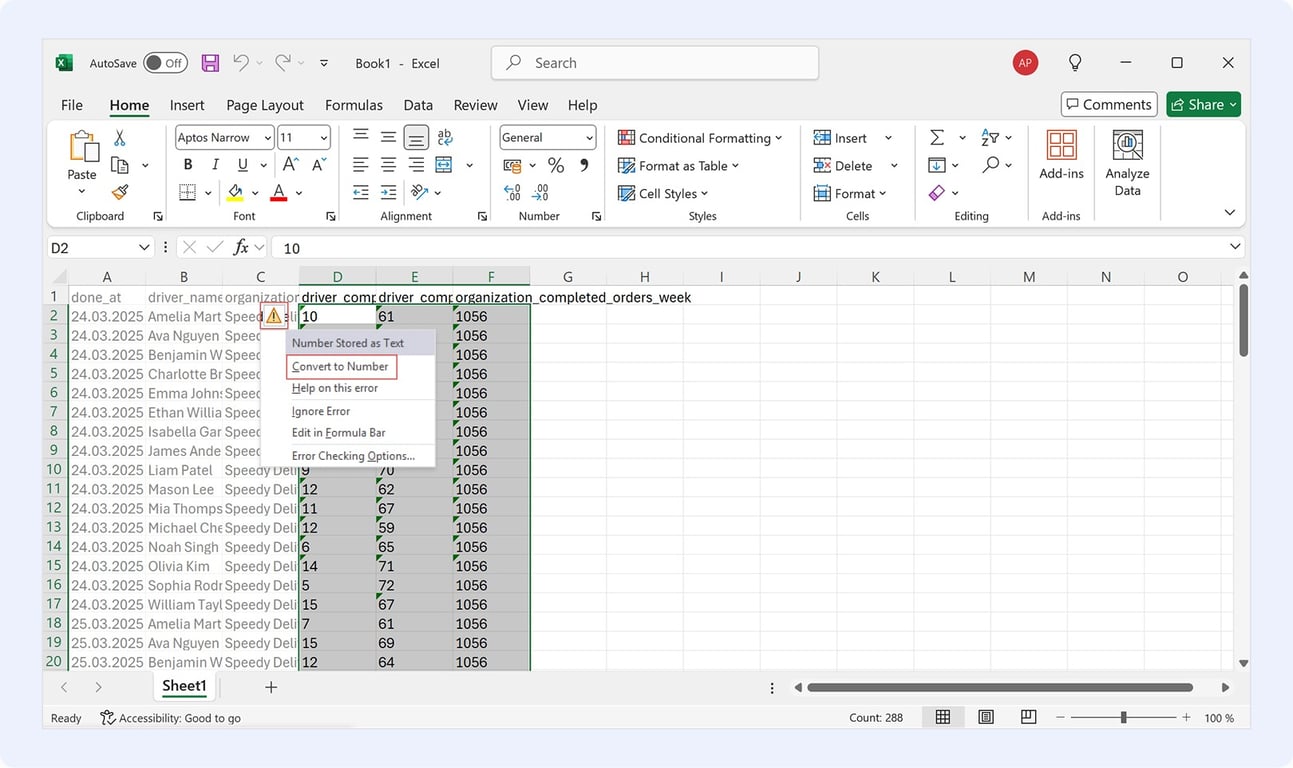
Task: Click Decrease Decimal icon
Action: (x=541, y=192)
